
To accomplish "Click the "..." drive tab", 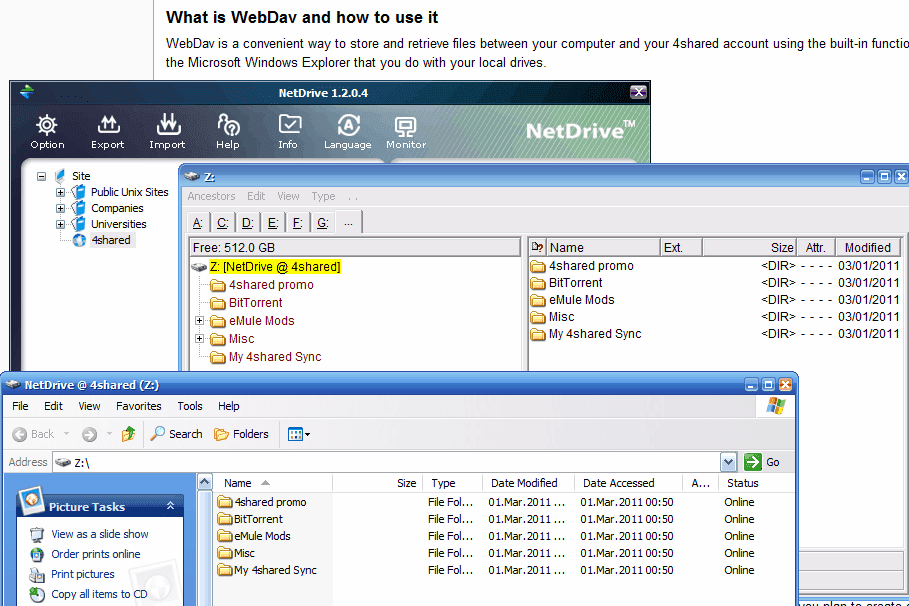I will click(348, 223).
